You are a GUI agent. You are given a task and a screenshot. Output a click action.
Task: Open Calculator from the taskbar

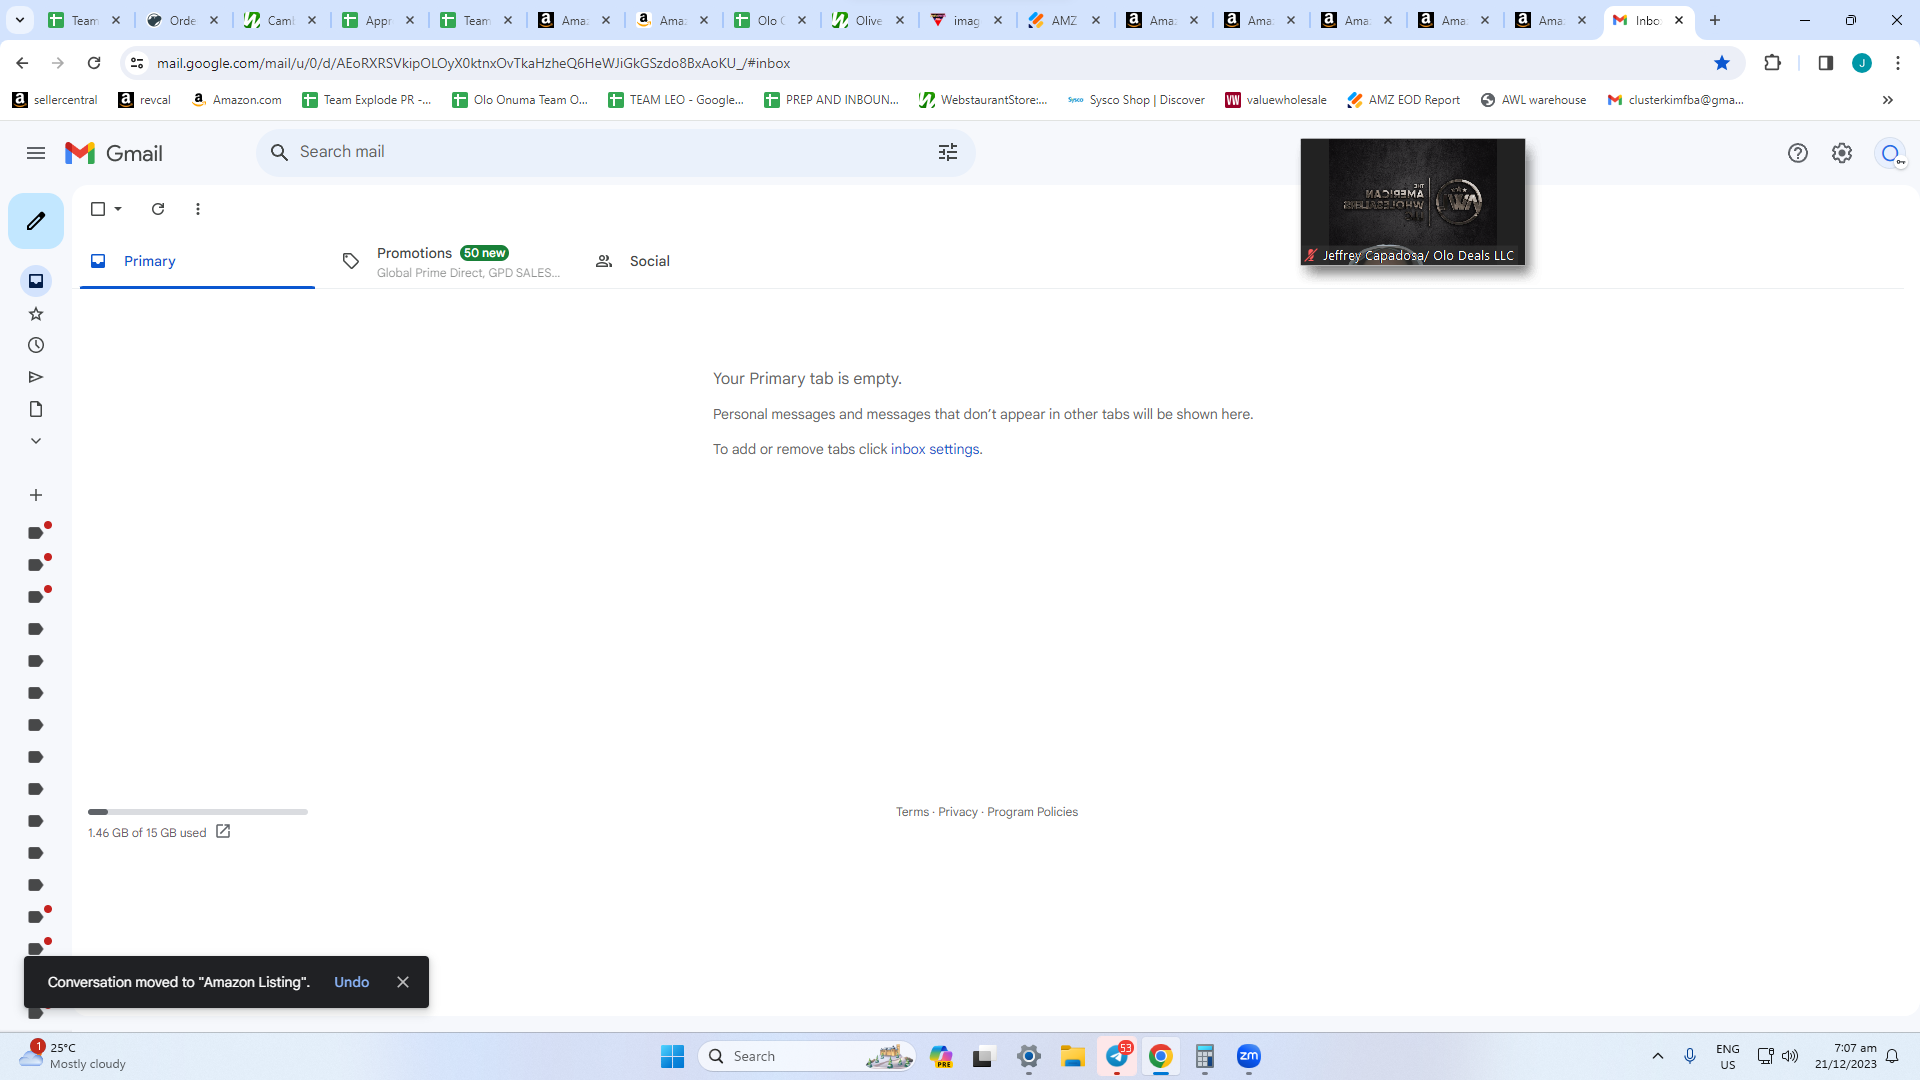tap(1205, 1056)
